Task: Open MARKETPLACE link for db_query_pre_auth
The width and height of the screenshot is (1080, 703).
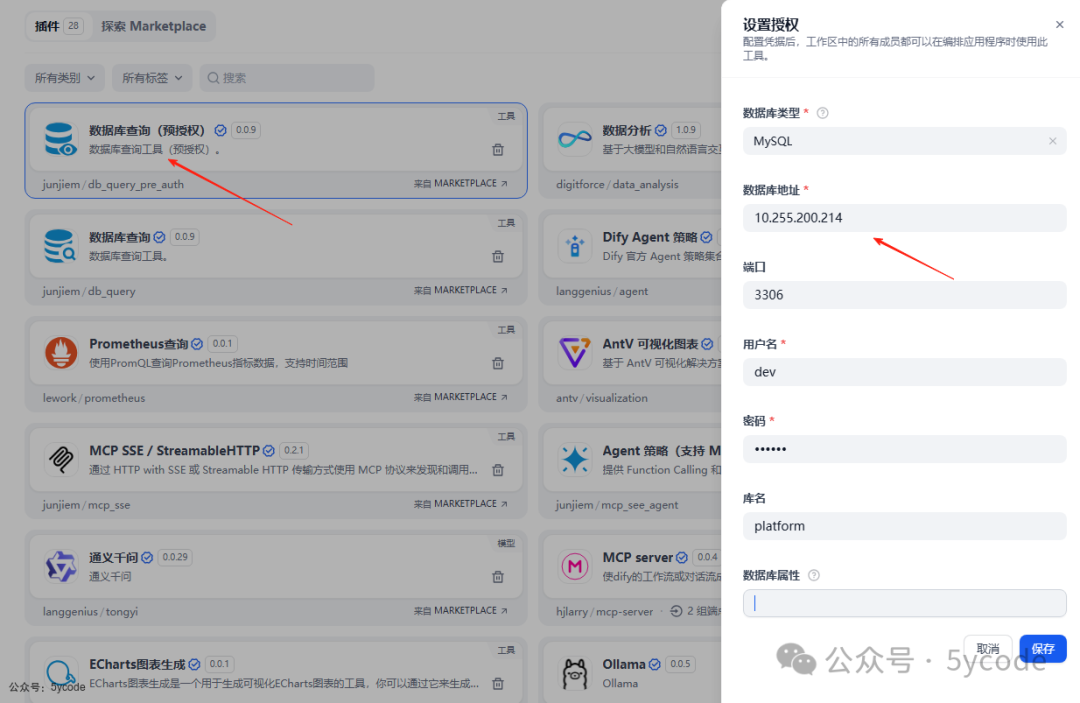Action: (461, 183)
